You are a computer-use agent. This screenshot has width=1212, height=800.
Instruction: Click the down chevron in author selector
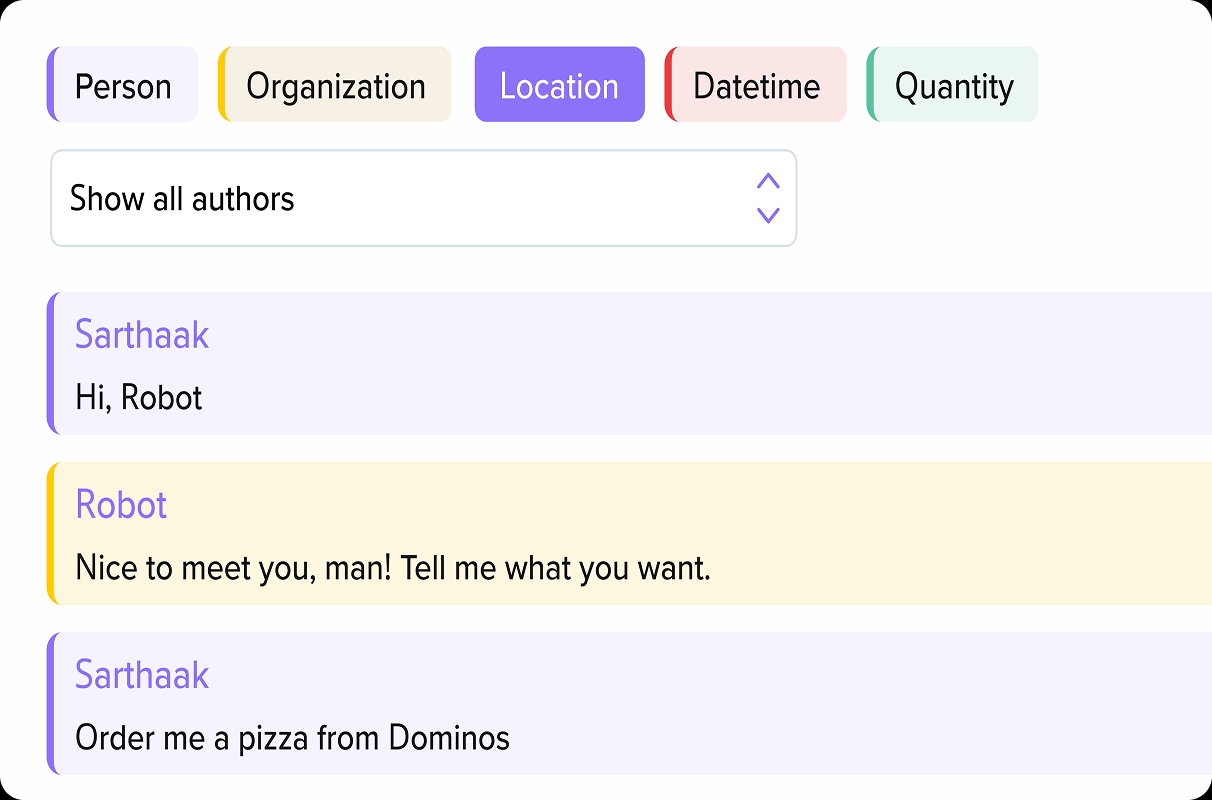768,215
